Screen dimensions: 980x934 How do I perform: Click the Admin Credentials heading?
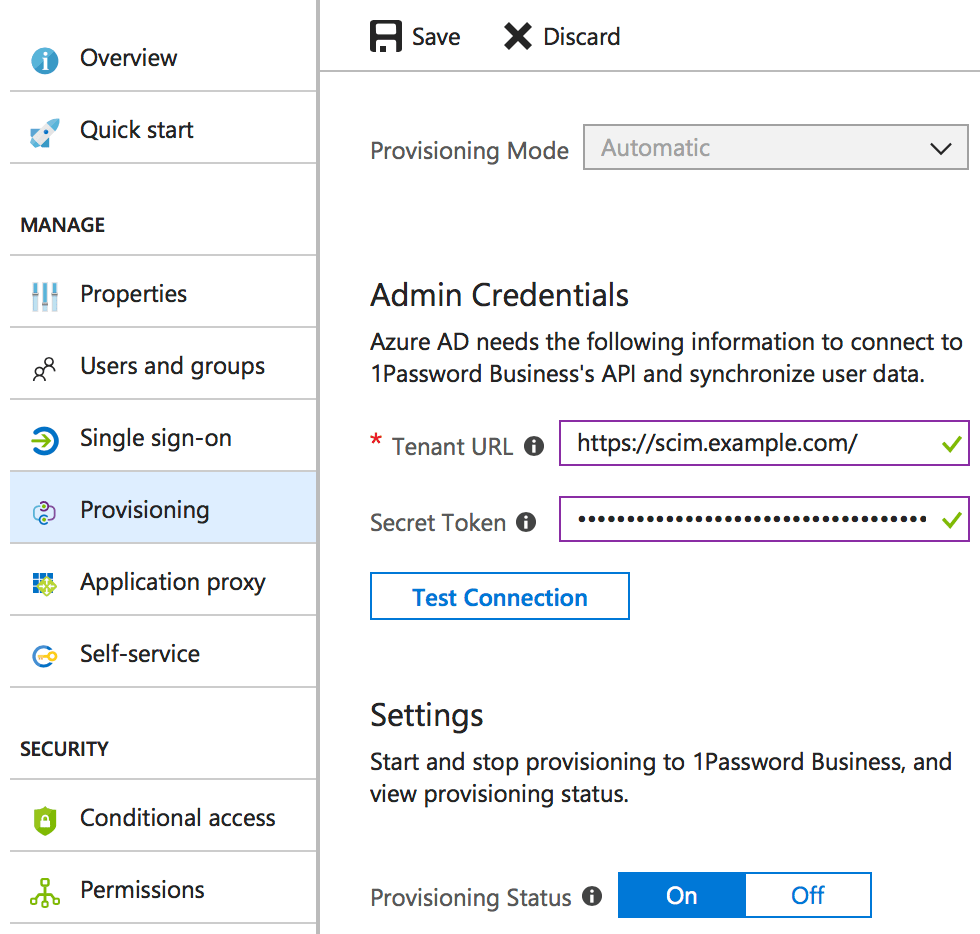pos(499,295)
